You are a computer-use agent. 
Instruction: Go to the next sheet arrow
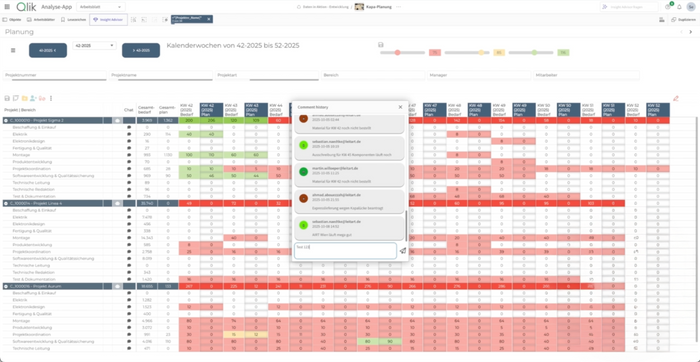pyautogui.click(x=692, y=32)
